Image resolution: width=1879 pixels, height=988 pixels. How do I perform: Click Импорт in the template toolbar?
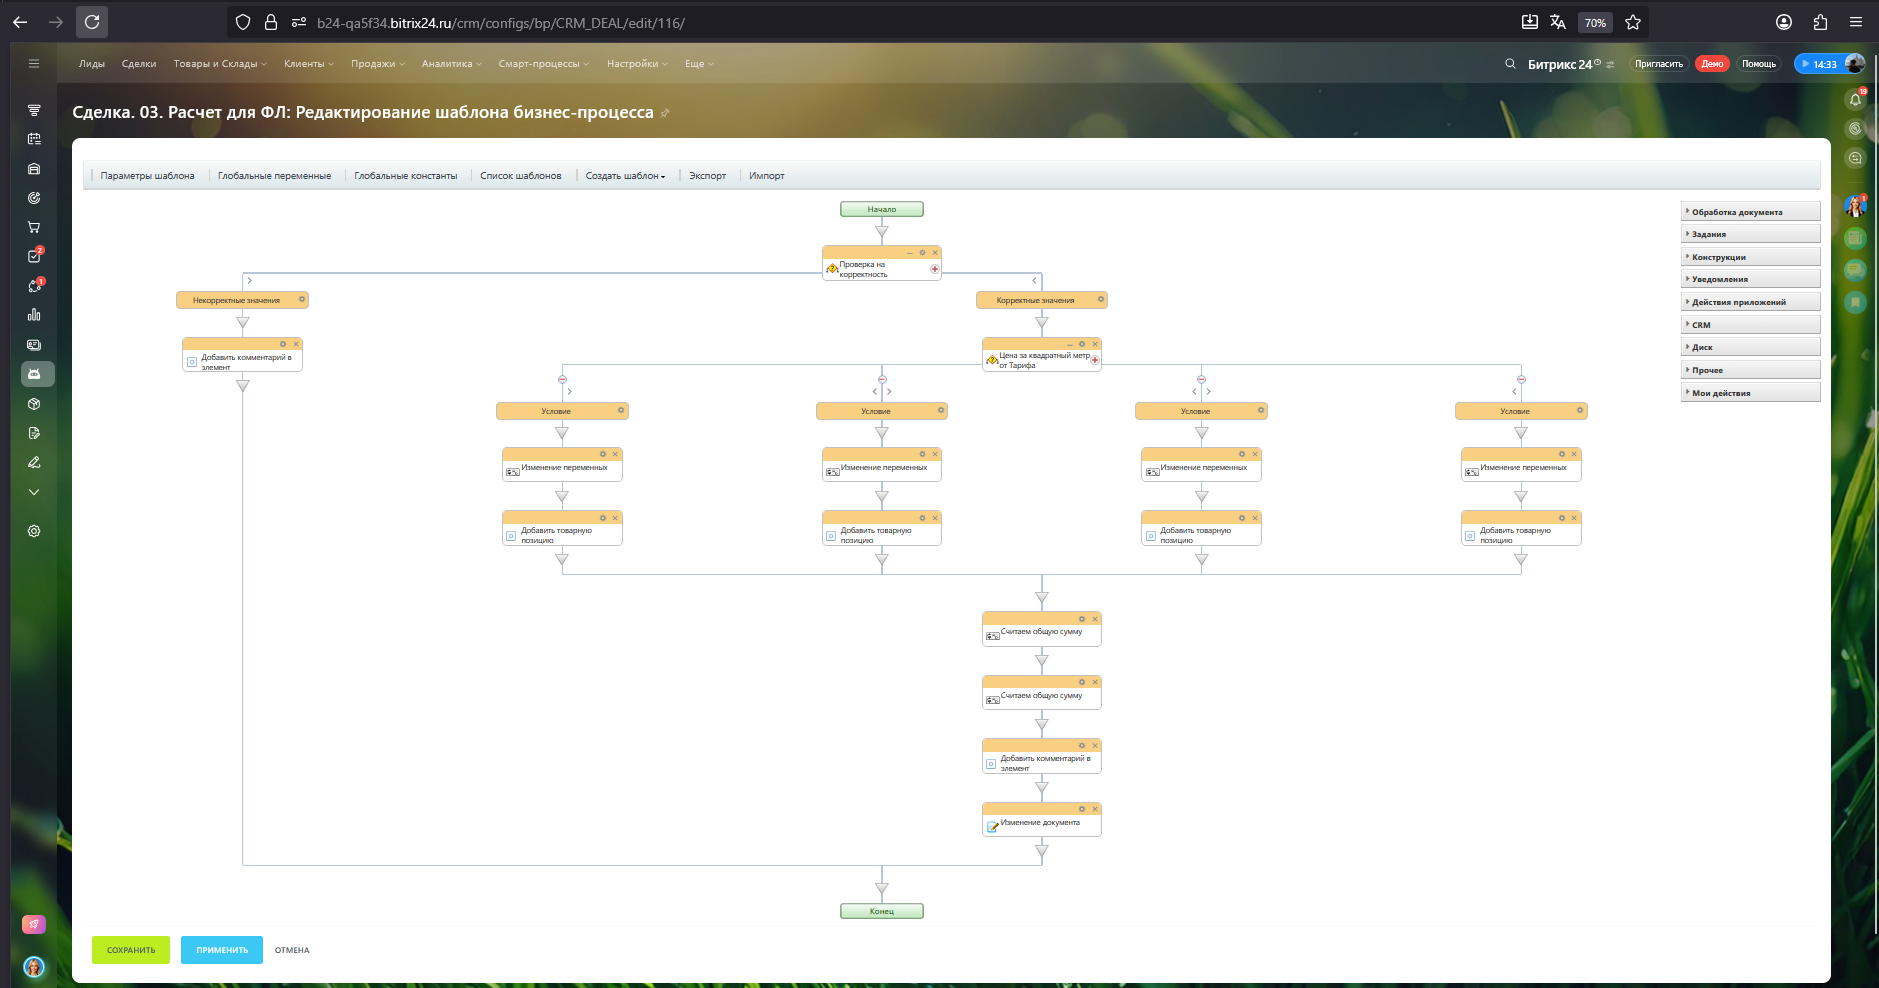(767, 176)
